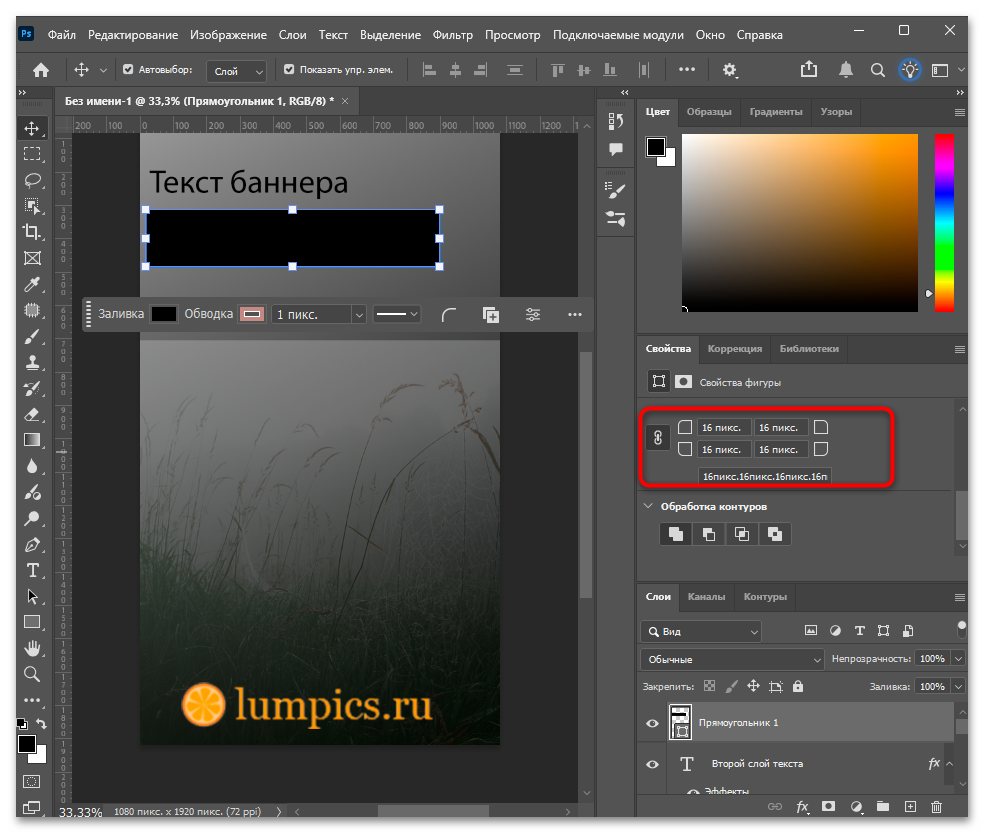
Task: Select the Hand tool
Action: click(x=32, y=648)
